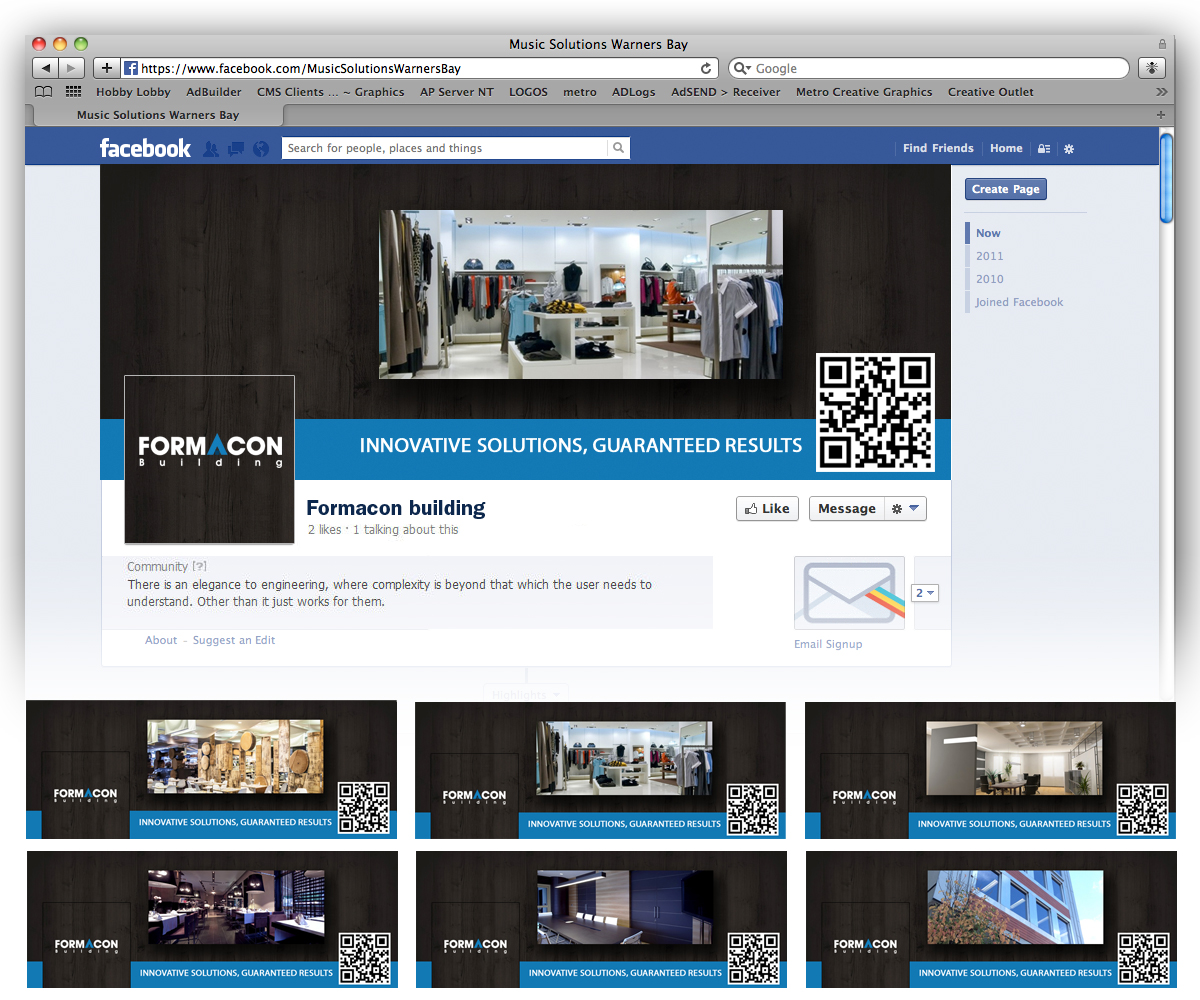
Task: Click the address bar URL field
Action: pyautogui.click(x=419, y=69)
